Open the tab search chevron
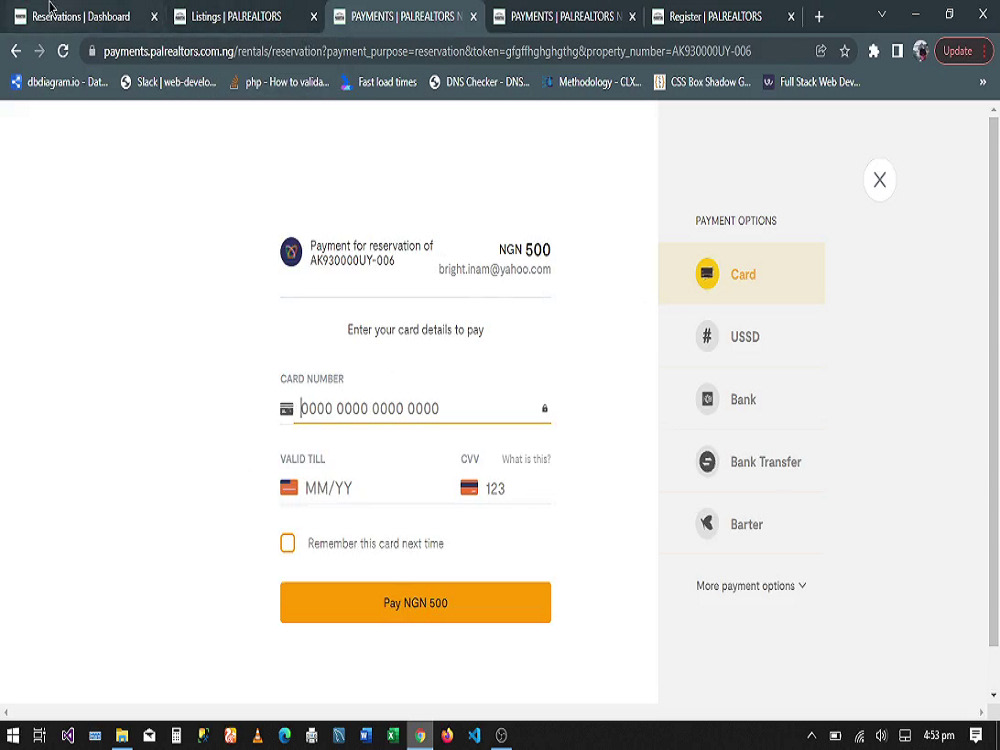This screenshot has height=750, width=1000. [x=881, y=14]
